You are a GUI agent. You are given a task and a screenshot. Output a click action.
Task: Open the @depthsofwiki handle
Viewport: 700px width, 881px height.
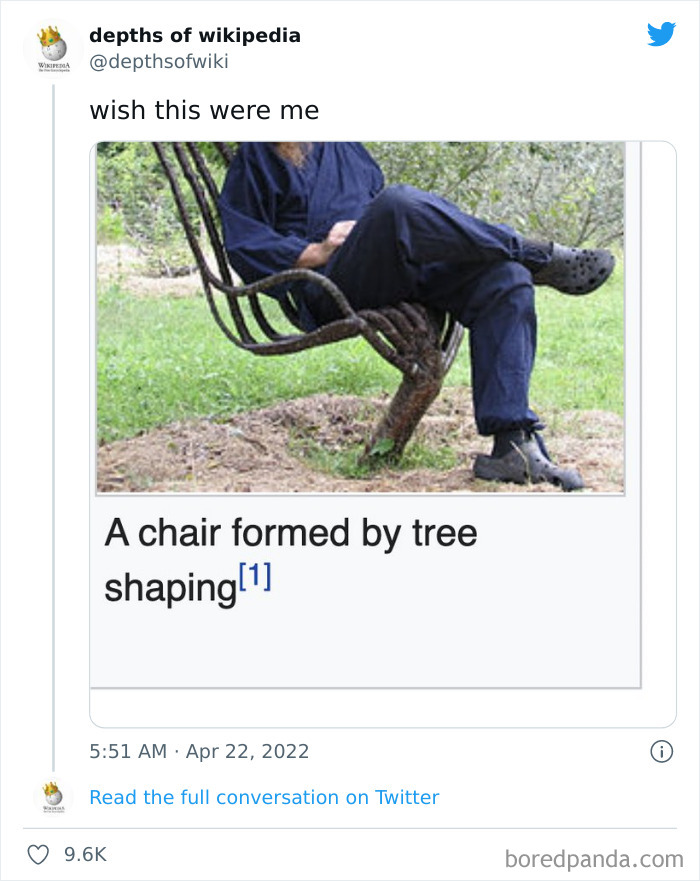point(159,62)
